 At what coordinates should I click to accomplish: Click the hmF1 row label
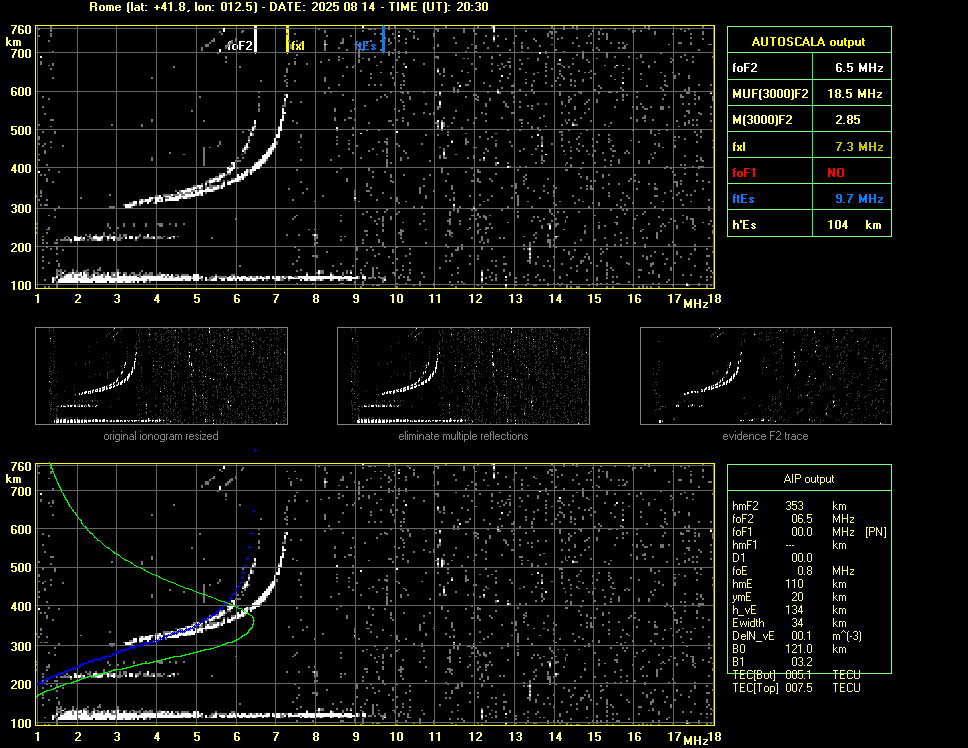[x=745, y=545]
